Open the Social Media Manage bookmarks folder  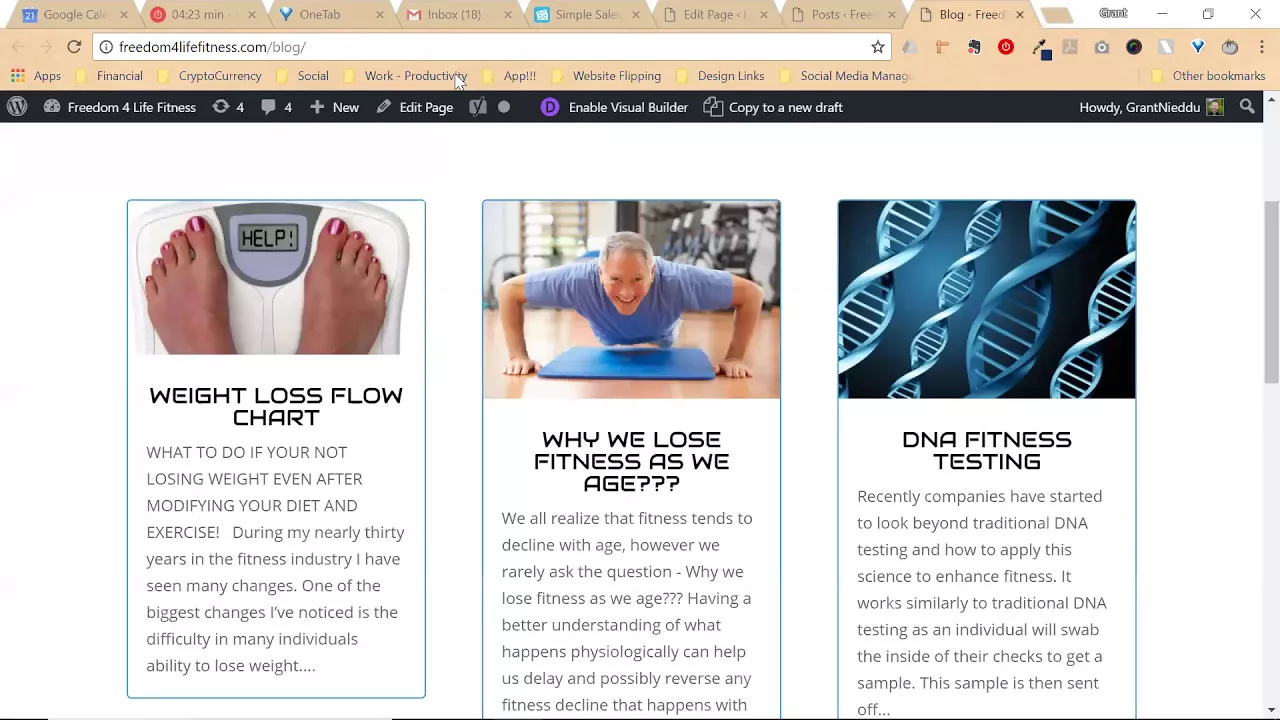[x=846, y=76]
